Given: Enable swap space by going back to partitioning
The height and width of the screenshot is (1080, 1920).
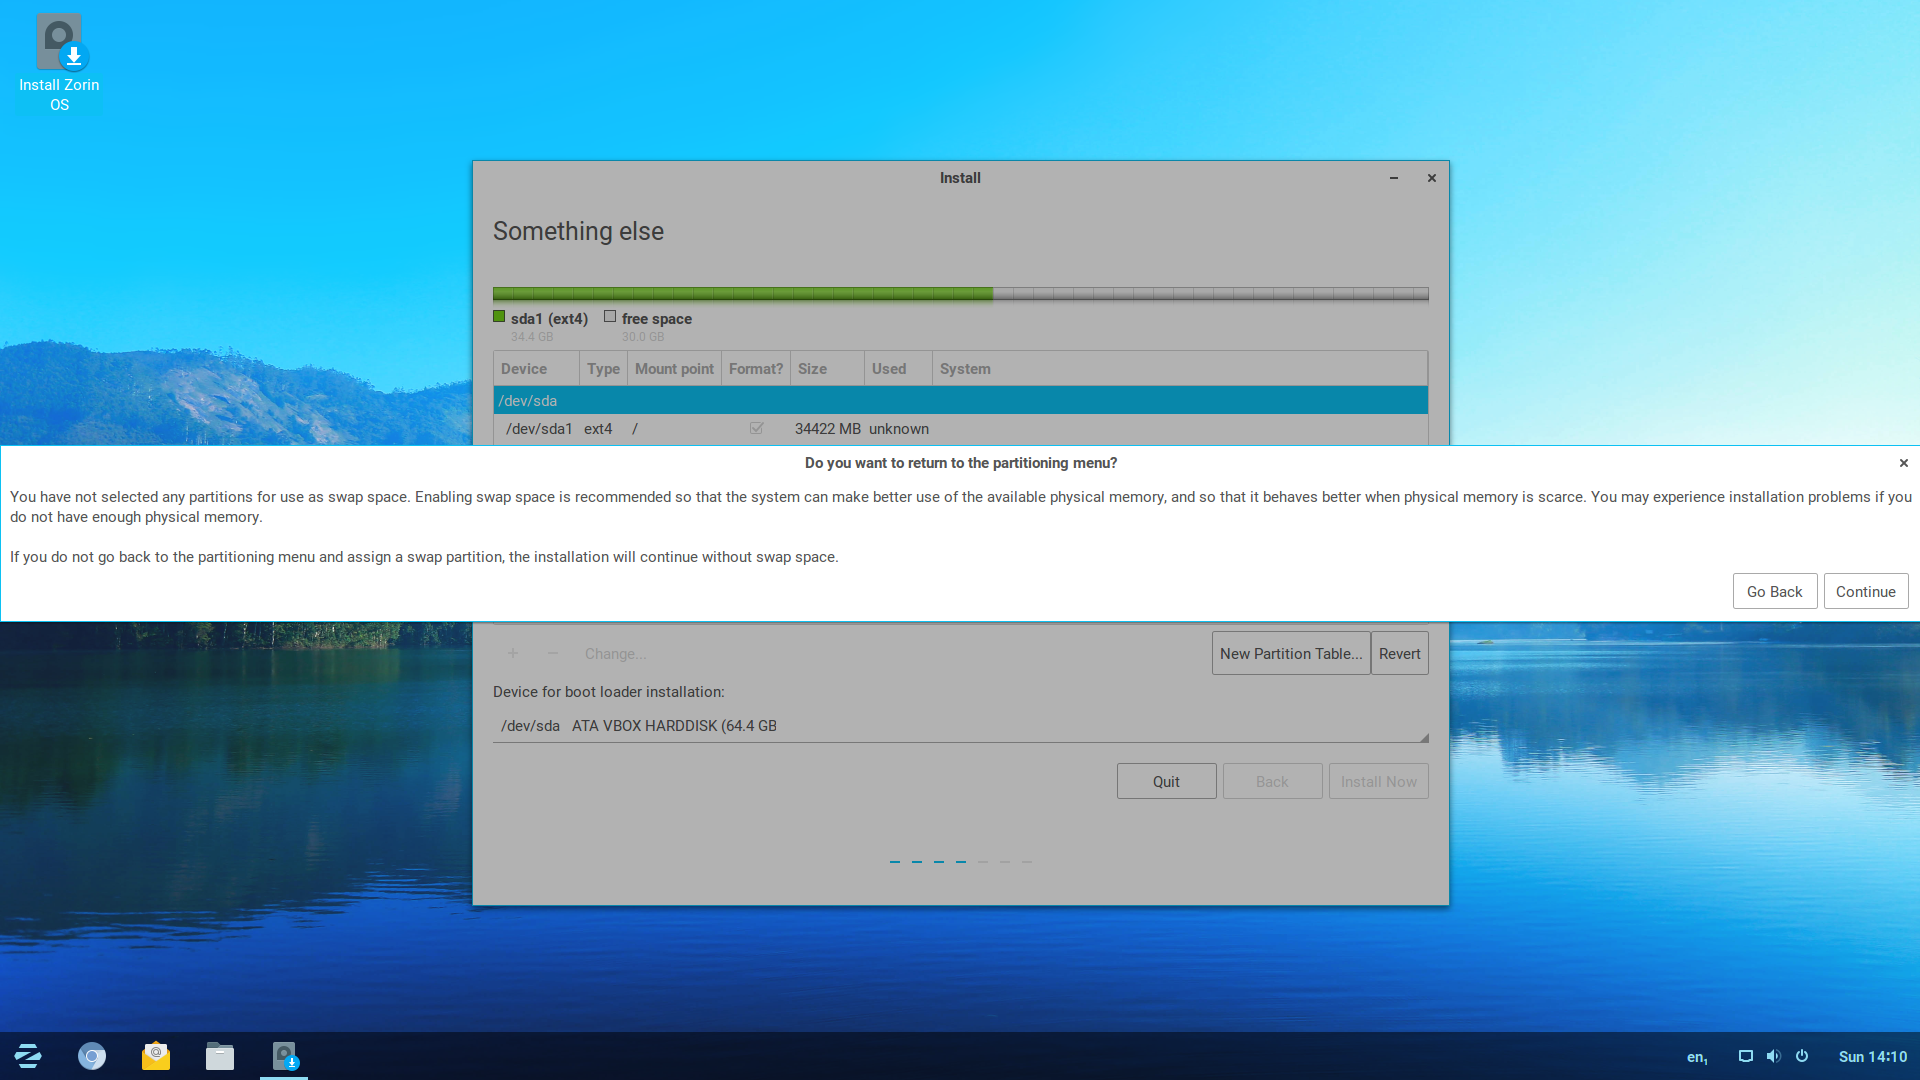Looking at the screenshot, I should [1772, 591].
